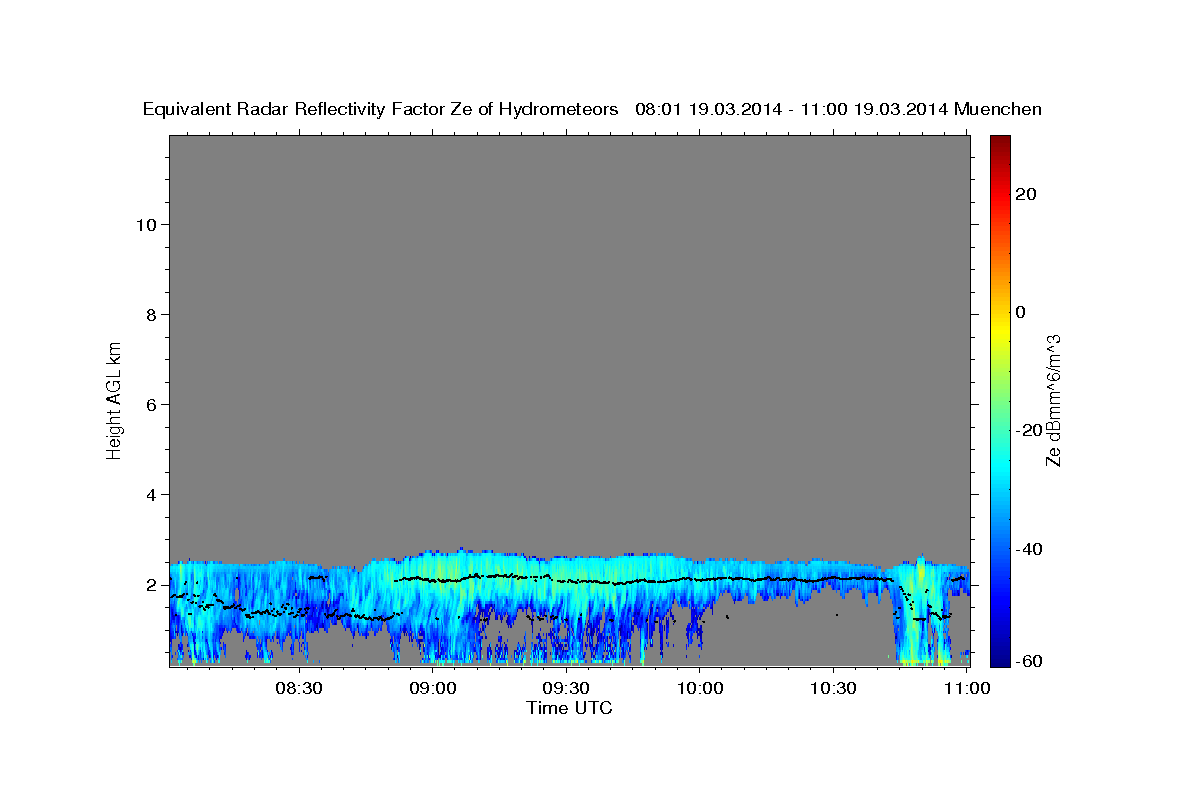The image size is (1200, 800).
Task: Click the height tick label '10'
Action: pyautogui.click(x=145, y=225)
